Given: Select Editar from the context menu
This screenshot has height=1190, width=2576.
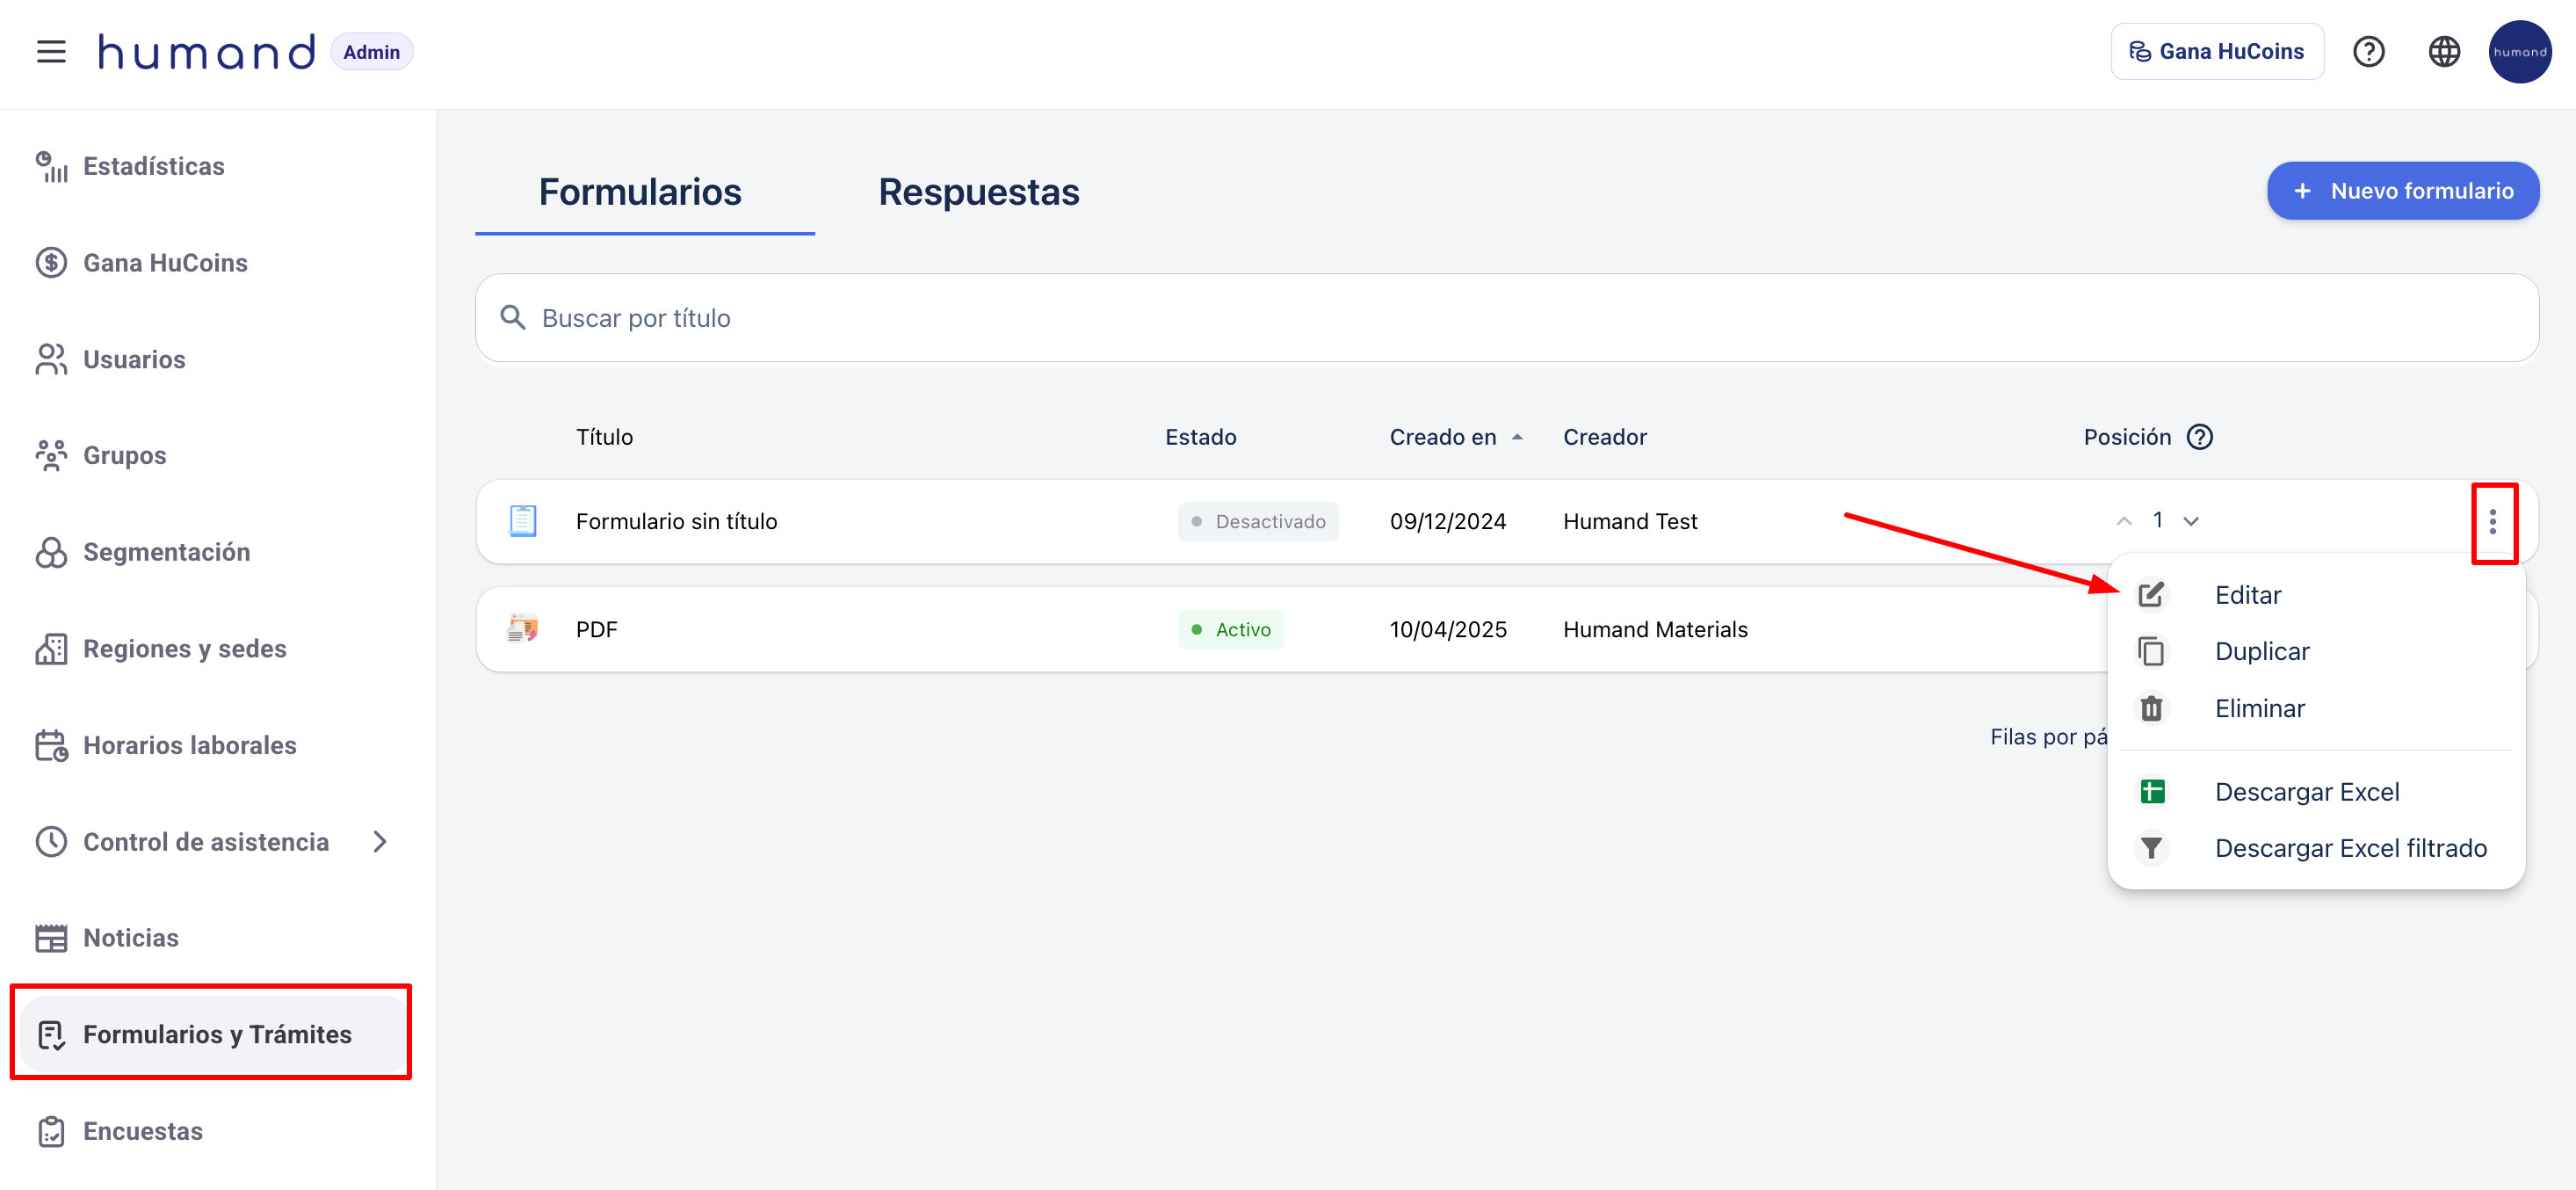Looking at the screenshot, I should click(x=2247, y=595).
